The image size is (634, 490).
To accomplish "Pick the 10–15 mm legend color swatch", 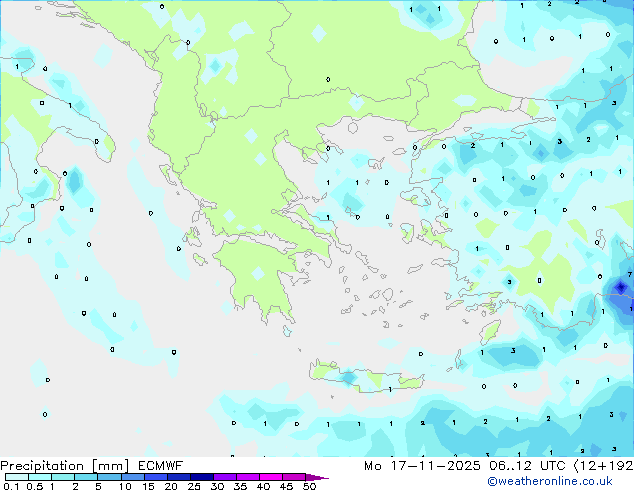I will pos(132,477).
